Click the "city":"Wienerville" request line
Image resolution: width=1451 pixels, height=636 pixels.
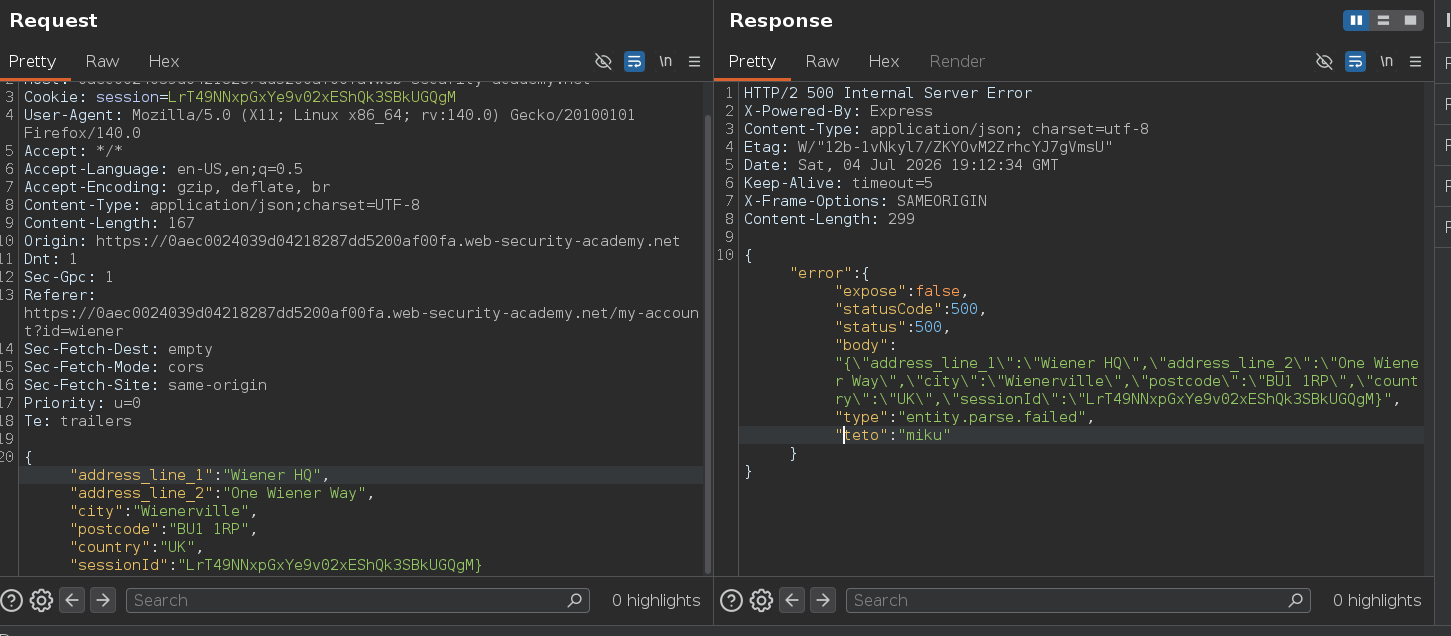pos(164,511)
